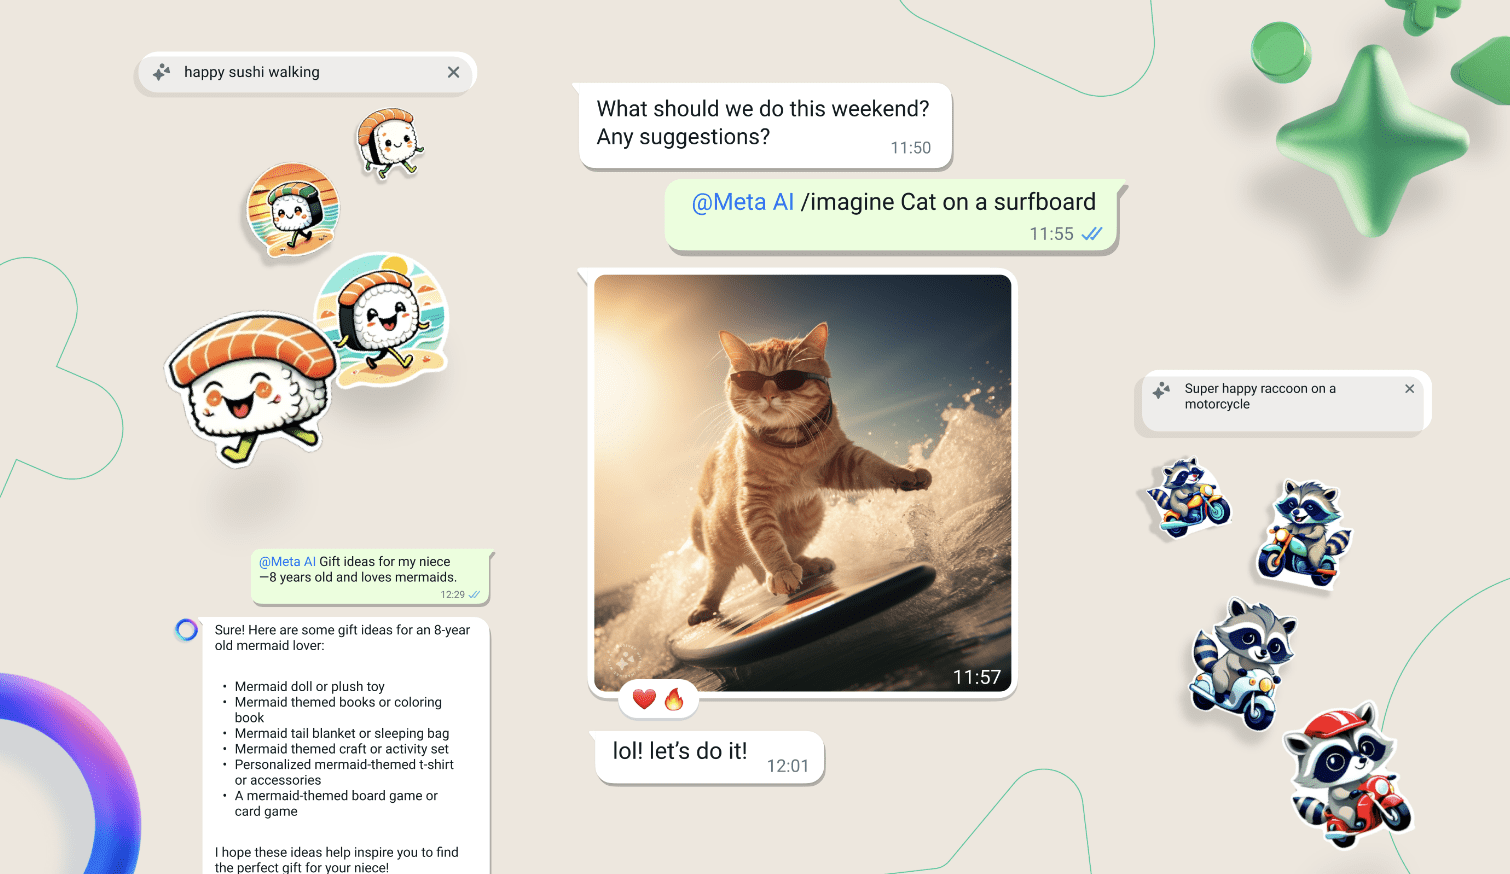Click the heart and fire reactions pill
This screenshot has height=874, width=1510.
(x=659, y=699)
